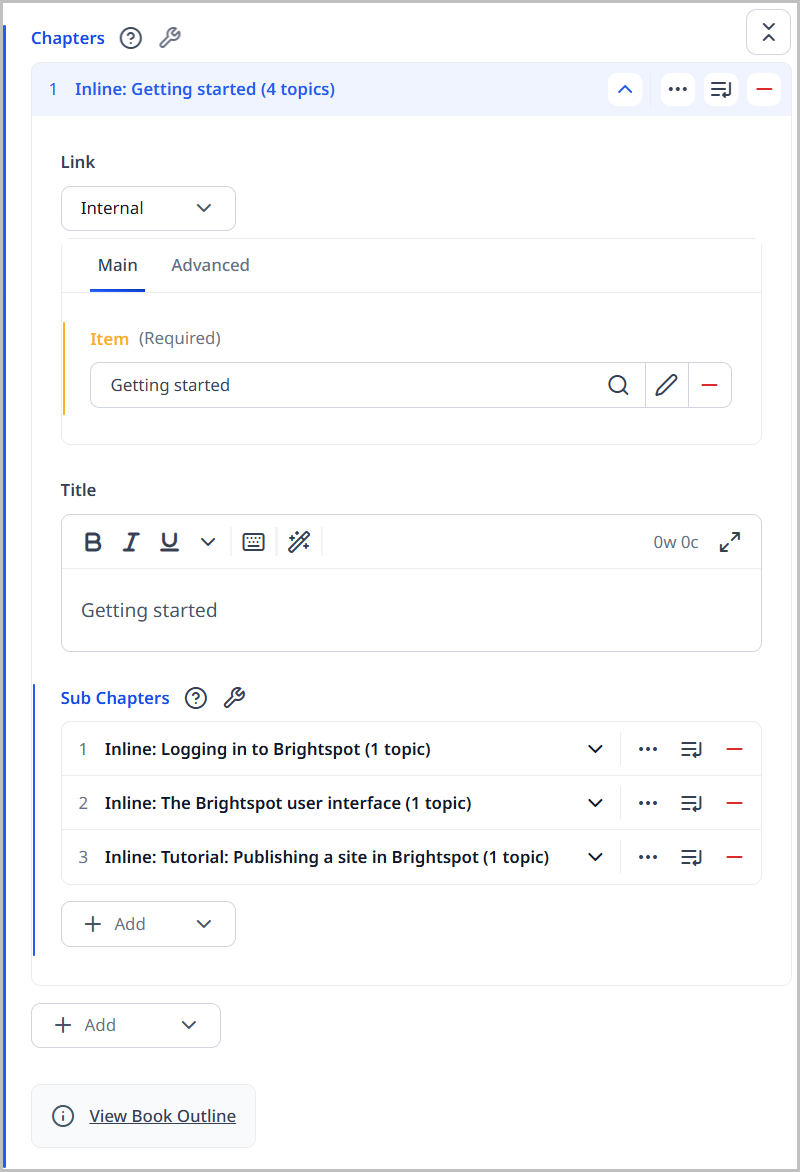This screenshot has width=800, height=1172.
Task: Expand the Logging in to Brightspot sub chapter
Action: pos(595,749)
